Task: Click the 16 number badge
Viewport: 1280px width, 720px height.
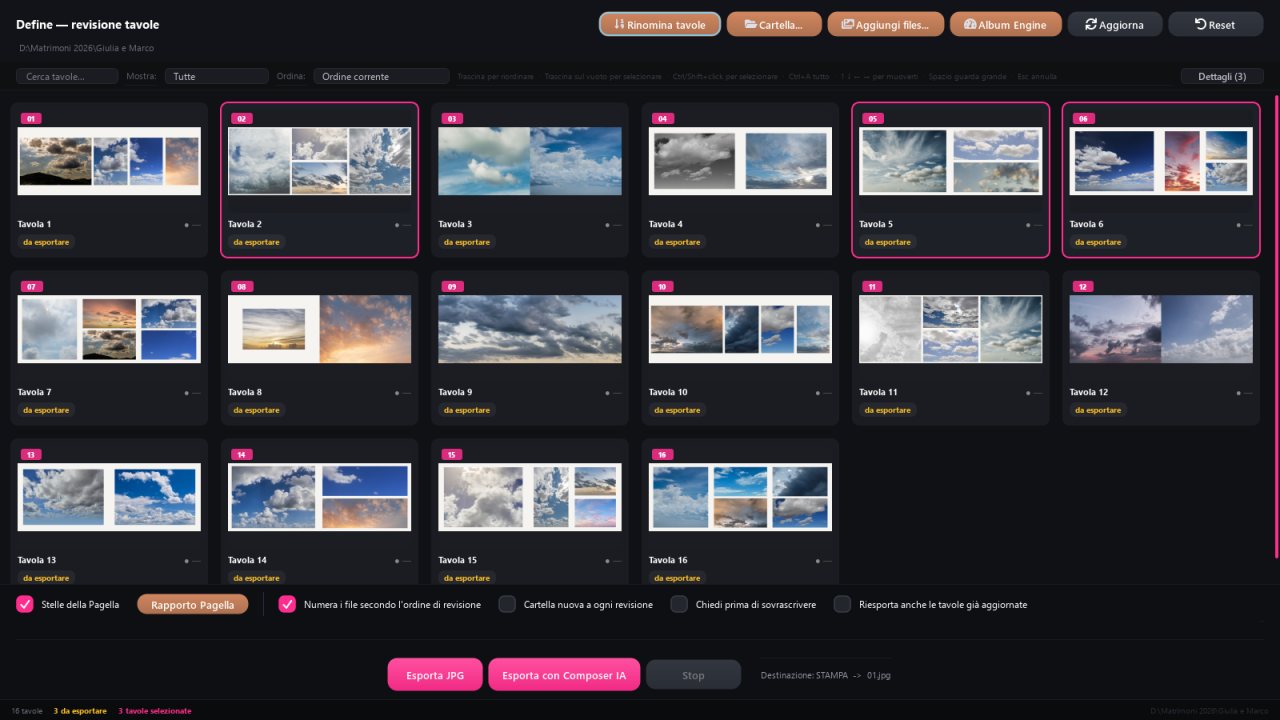Action: point(662,455)
